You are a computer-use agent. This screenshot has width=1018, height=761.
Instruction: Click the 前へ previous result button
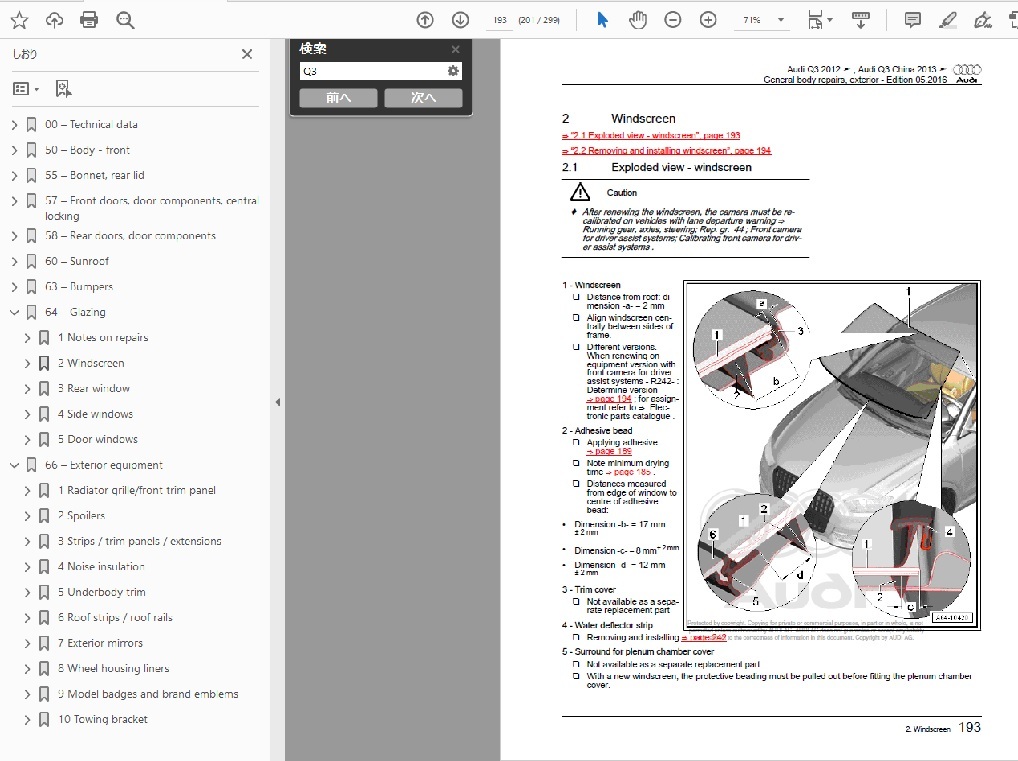(338, 97)
